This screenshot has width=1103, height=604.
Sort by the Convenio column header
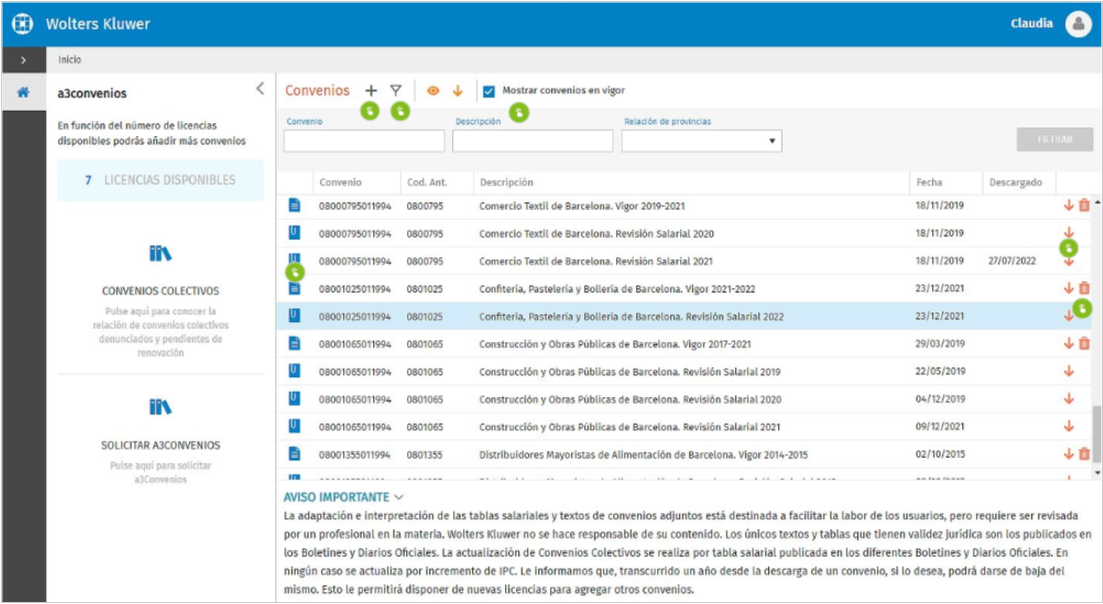[x=340, y=182]
